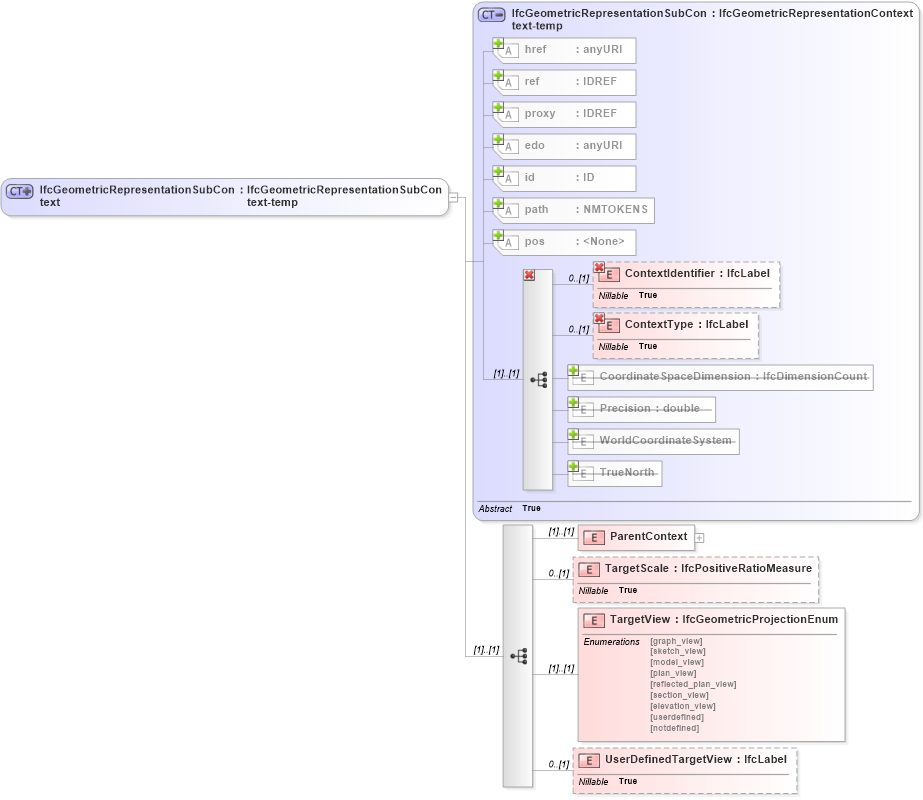Click the green plus icon on the href attribute

[x=496, y=45]
